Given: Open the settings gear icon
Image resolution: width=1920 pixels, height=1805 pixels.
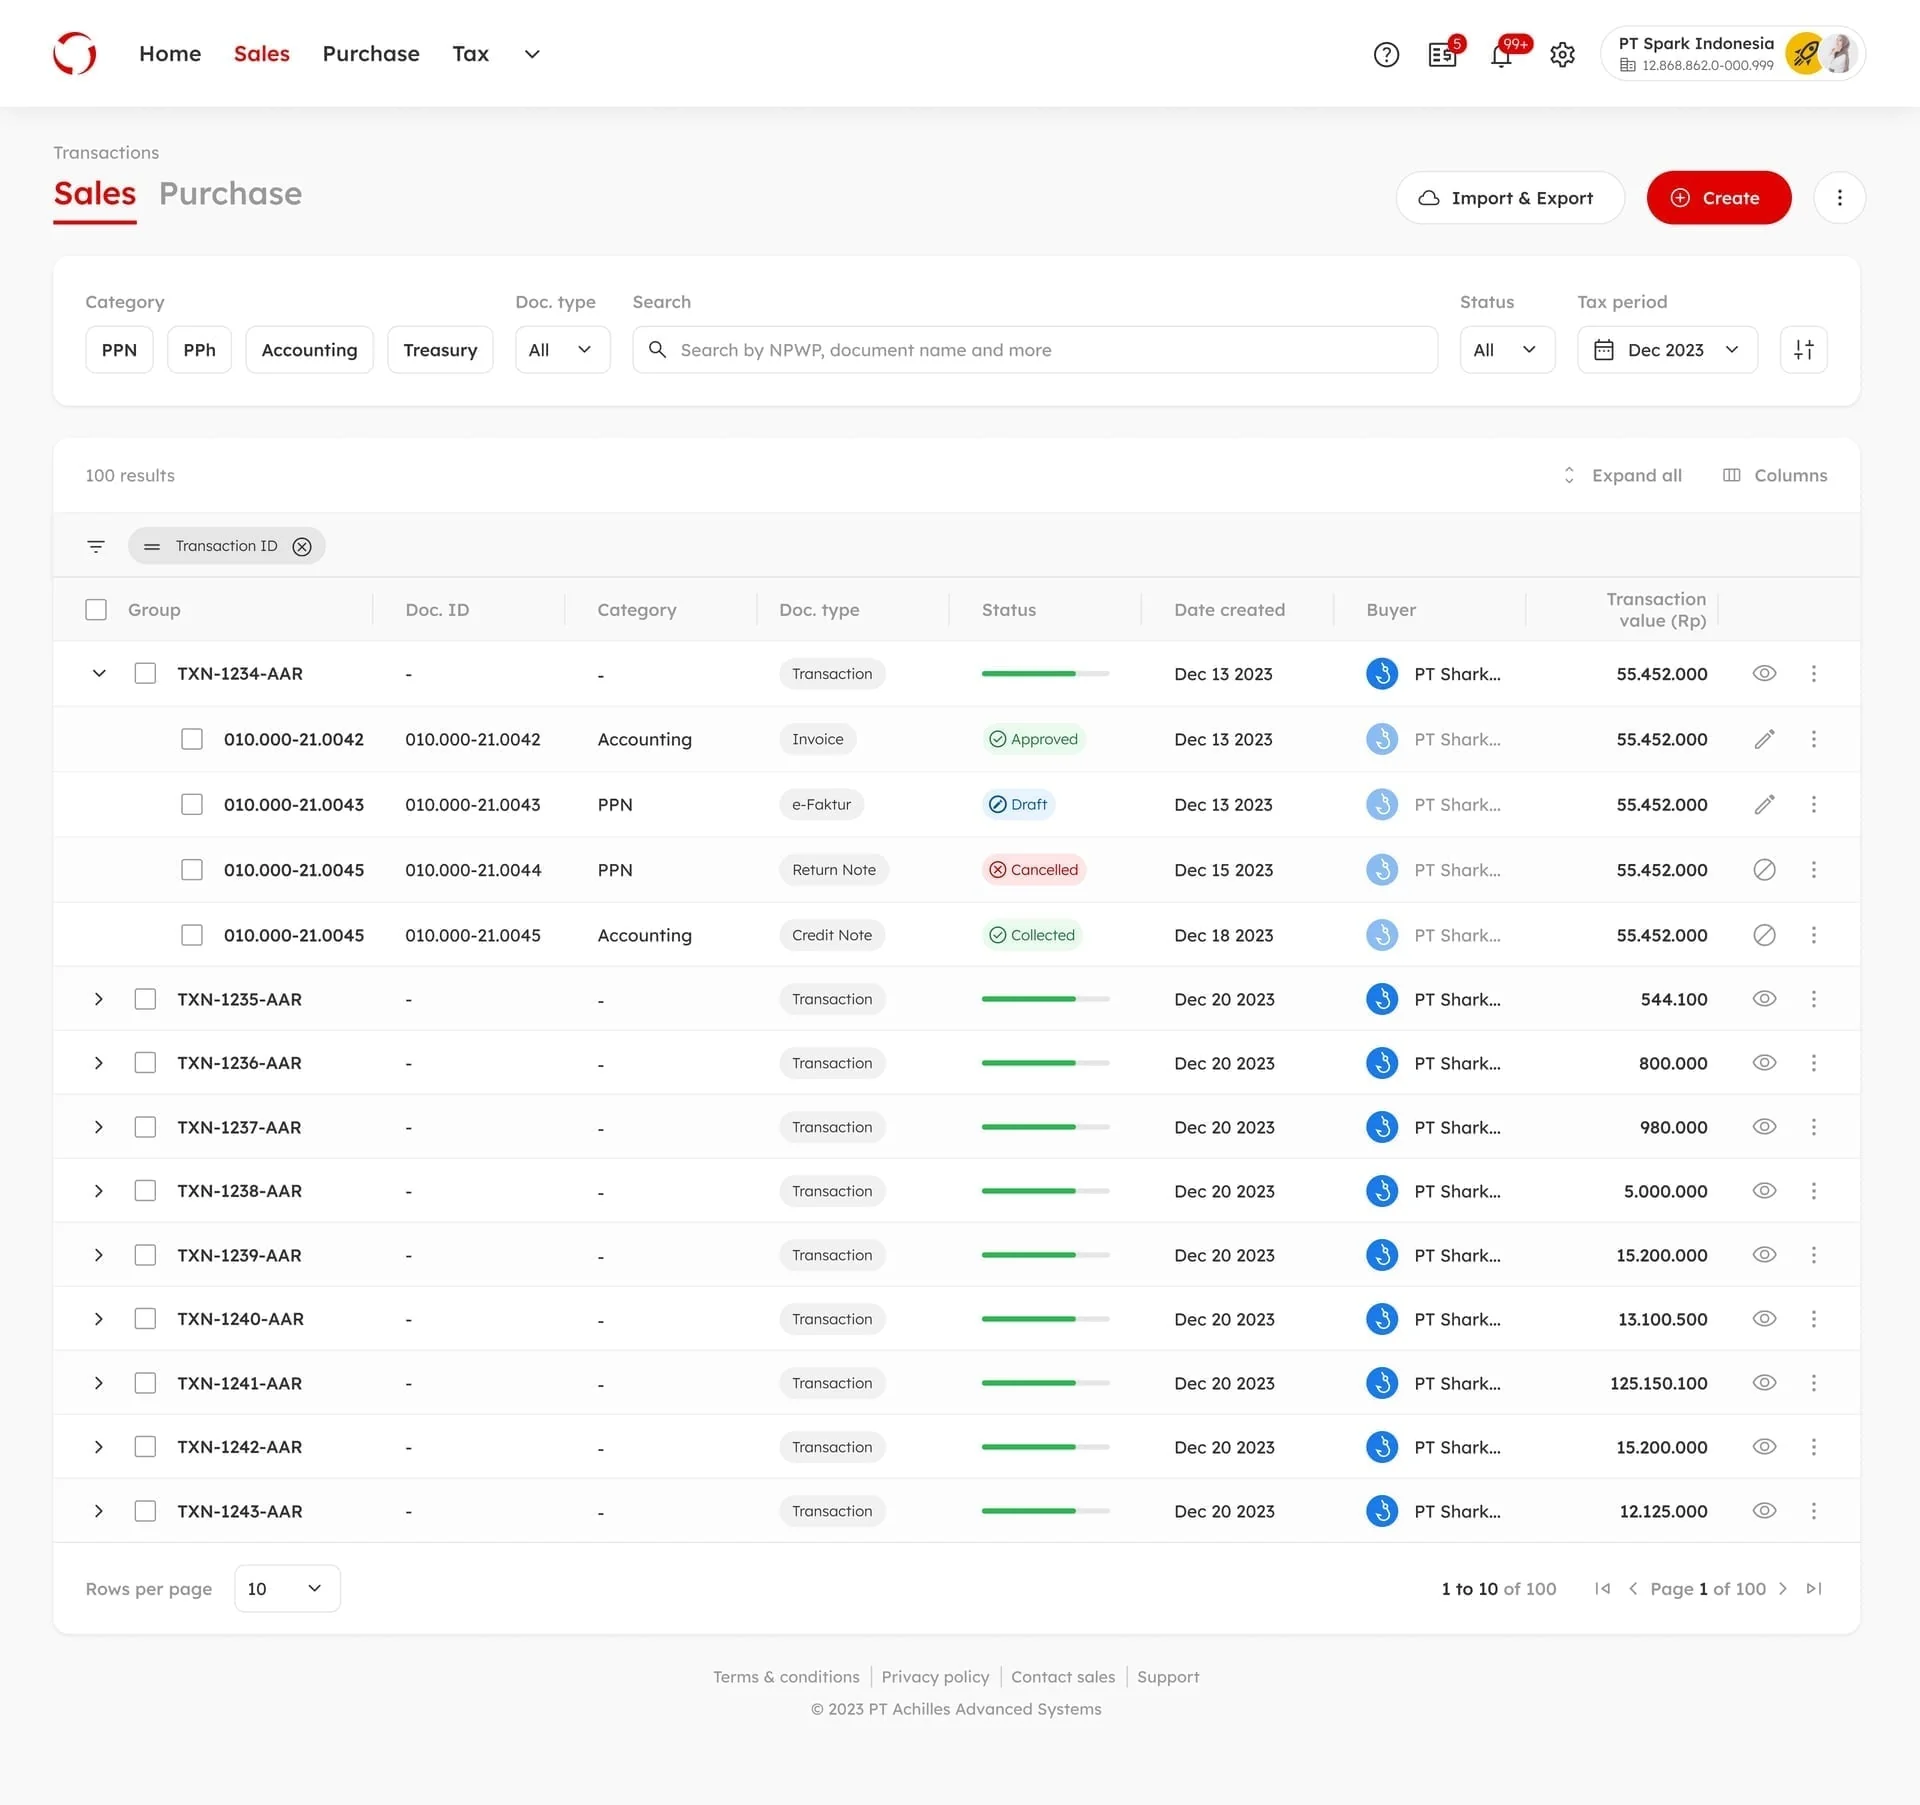Looking at the screenshot, I should tap(1562, 54).
